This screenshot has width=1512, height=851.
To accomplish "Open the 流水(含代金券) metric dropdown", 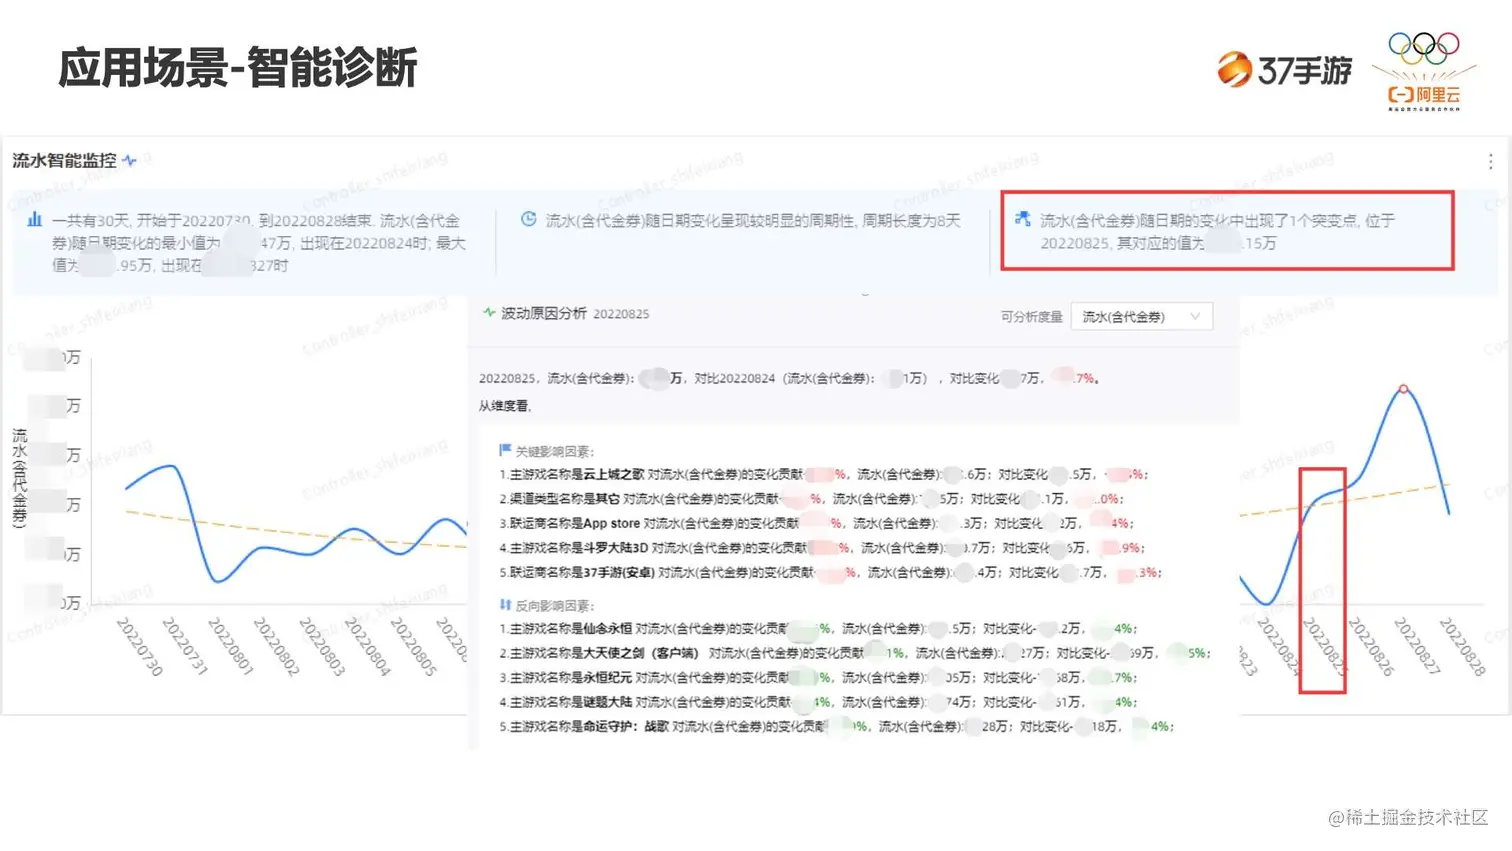I will tap(1141, 316).
